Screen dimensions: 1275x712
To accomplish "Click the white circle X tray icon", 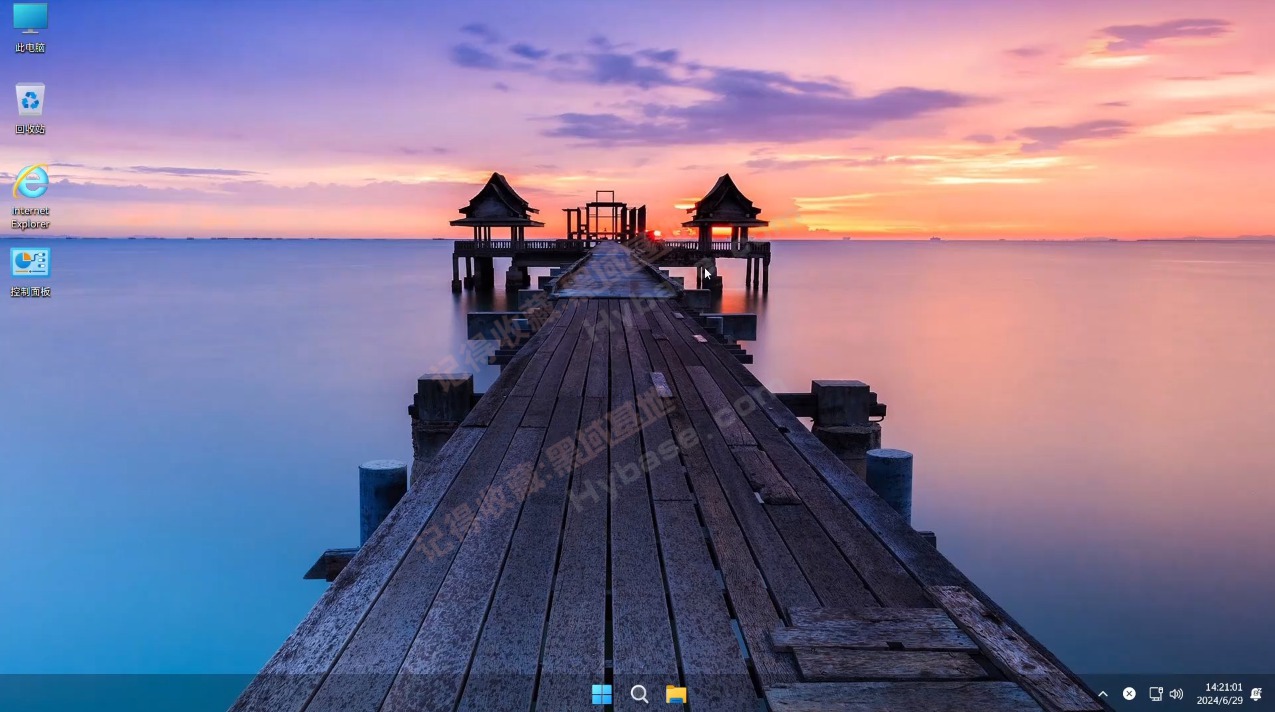I will coord(1129,694).
